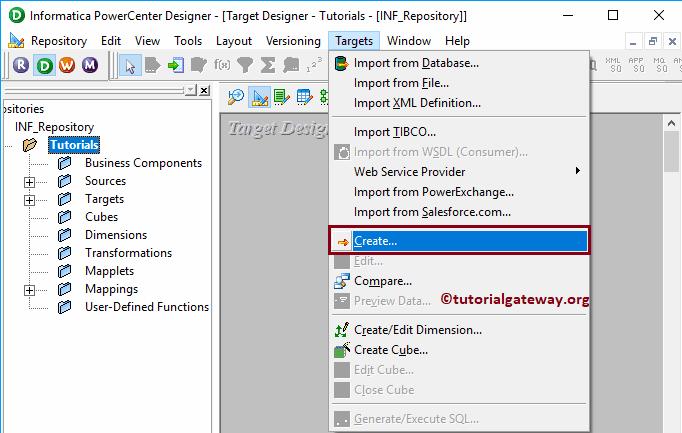The width and height of the screenshot is (682, 433).
Task: Select the arrow pointer tool
Action: (130, 65)
